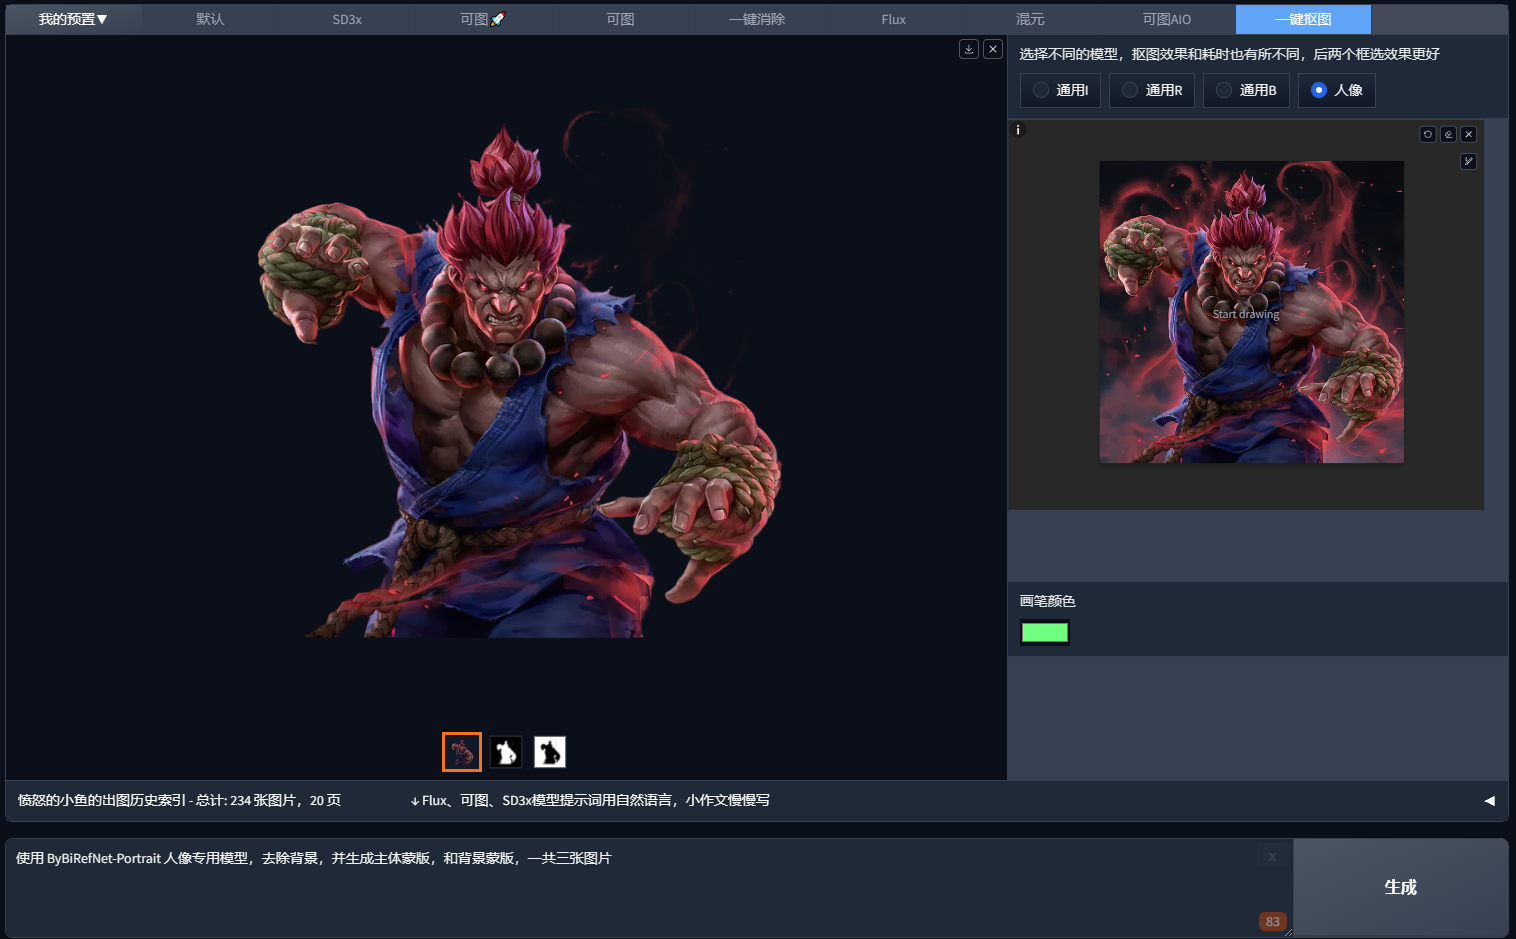Switch to the 可图AIO tab
Image resolution: width=1516 pixels, height=939 pixels.
tap(1167, 19)
